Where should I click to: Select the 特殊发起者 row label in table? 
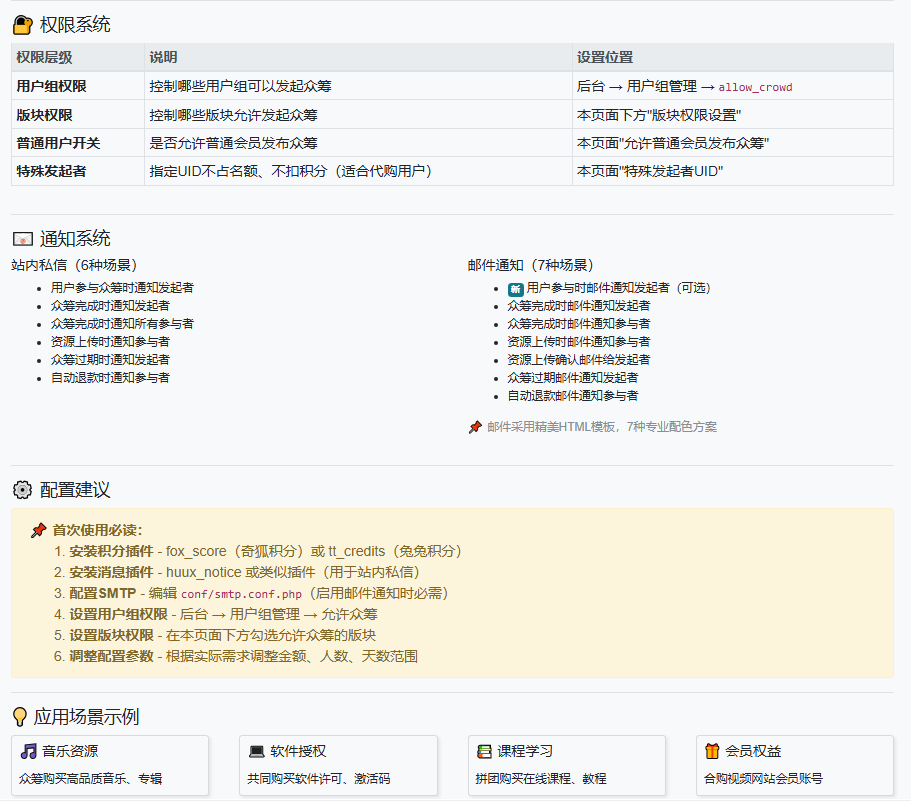point(51,171)
